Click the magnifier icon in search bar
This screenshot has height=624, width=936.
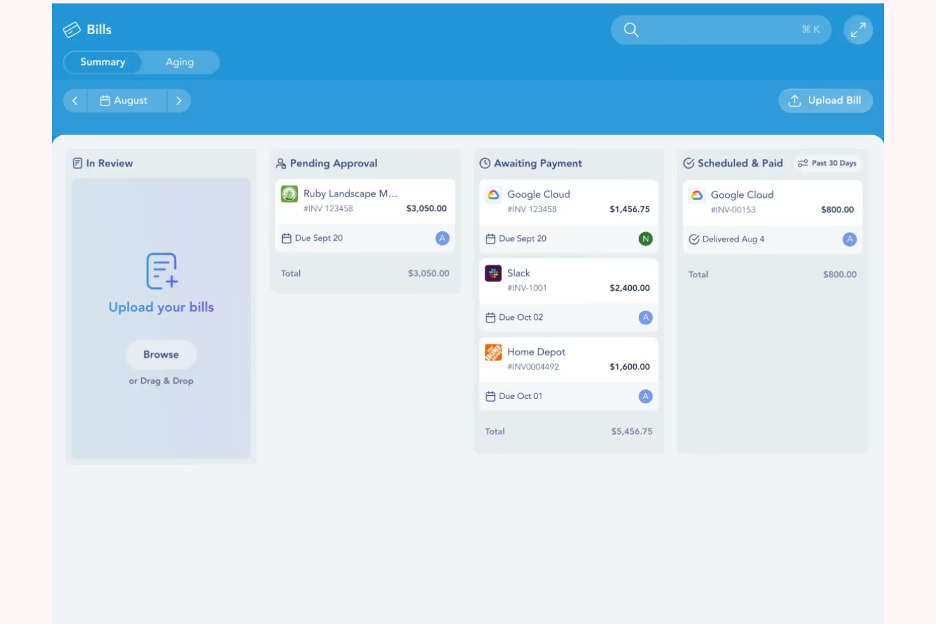tap(631, 30)
